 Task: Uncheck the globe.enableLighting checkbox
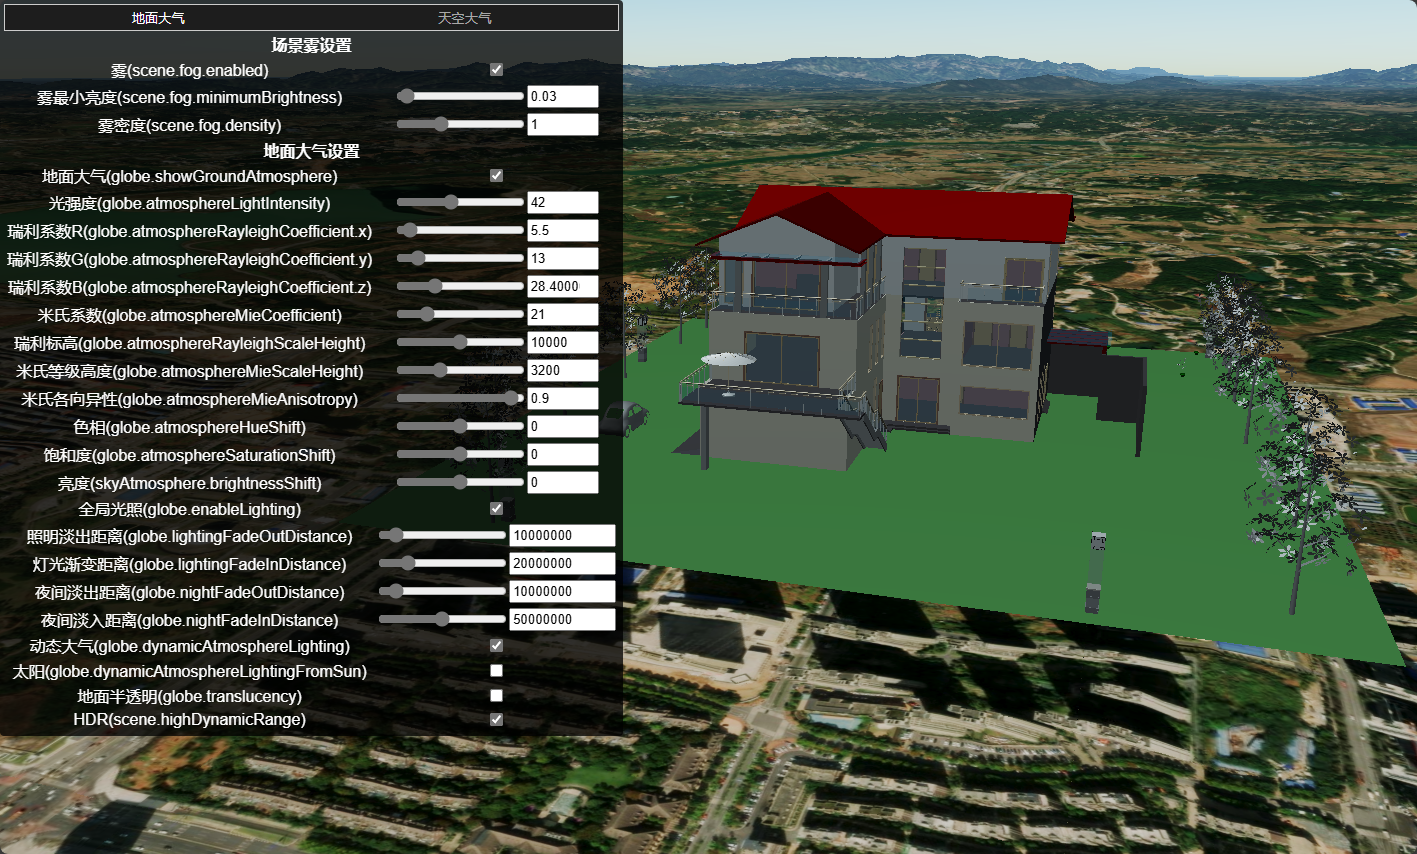click(x=496, y=509)
